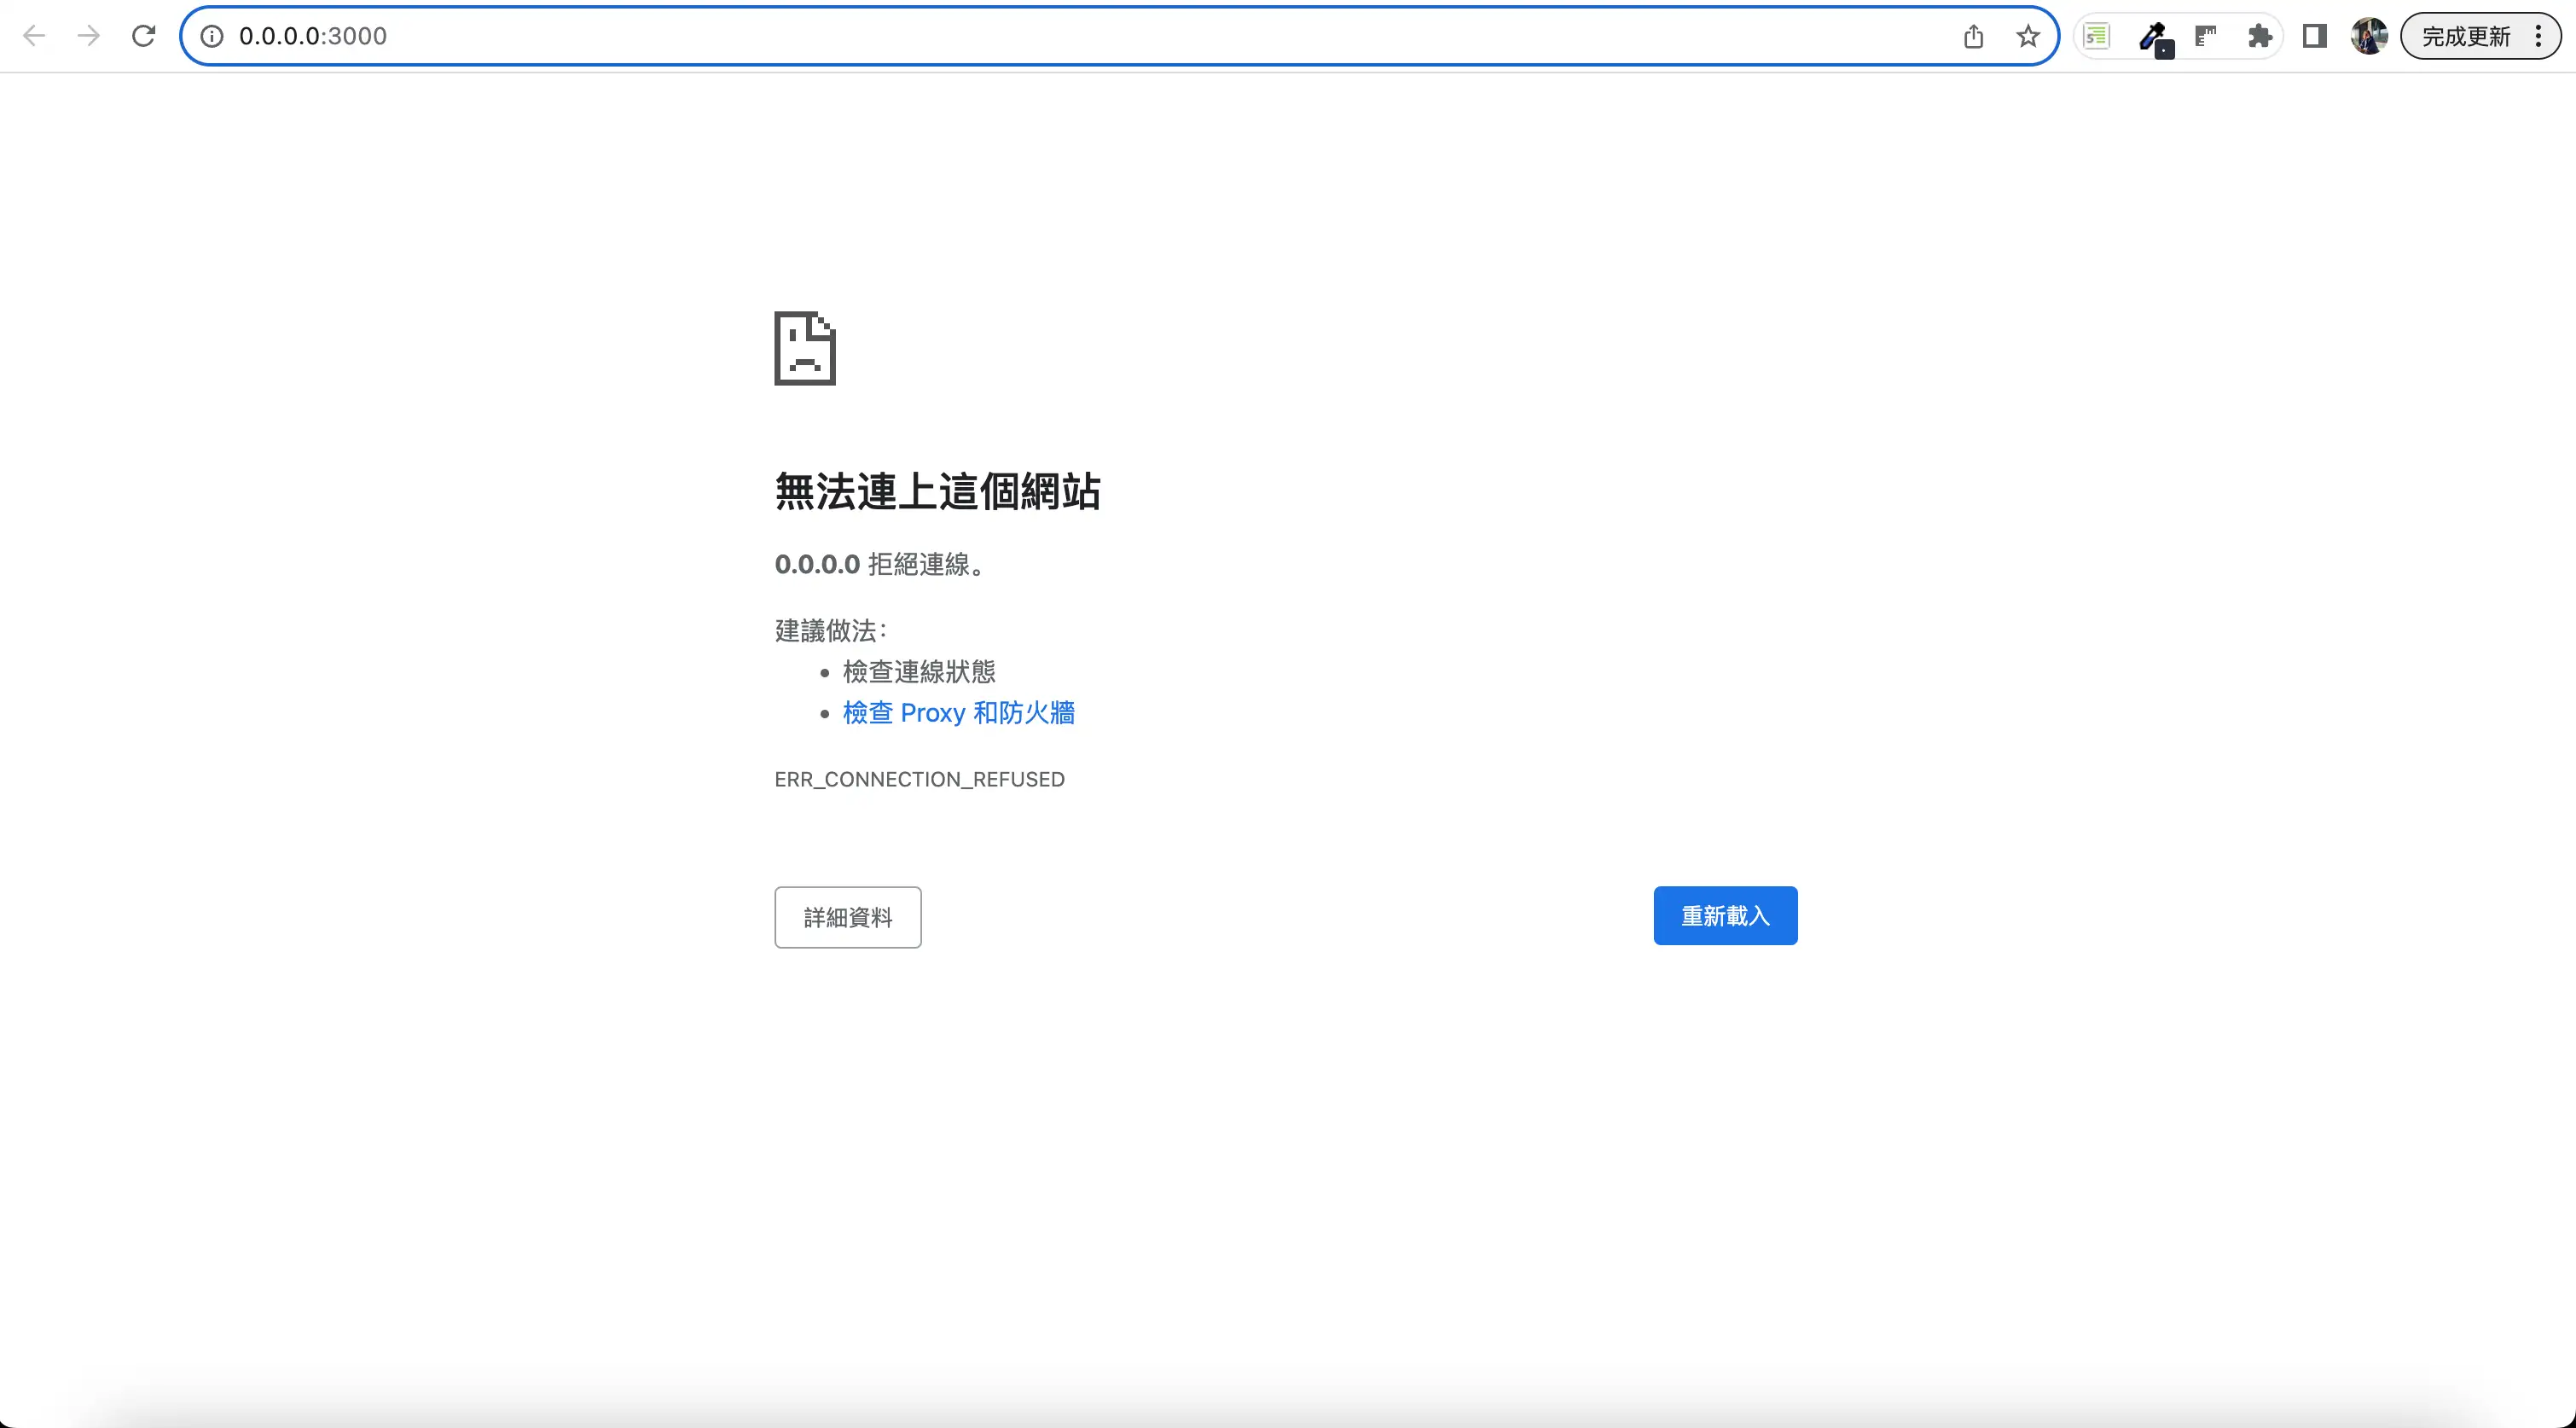Click the browser back arrow
The height and width of the screenshot is (1428, 2576).
coord(34,36)
